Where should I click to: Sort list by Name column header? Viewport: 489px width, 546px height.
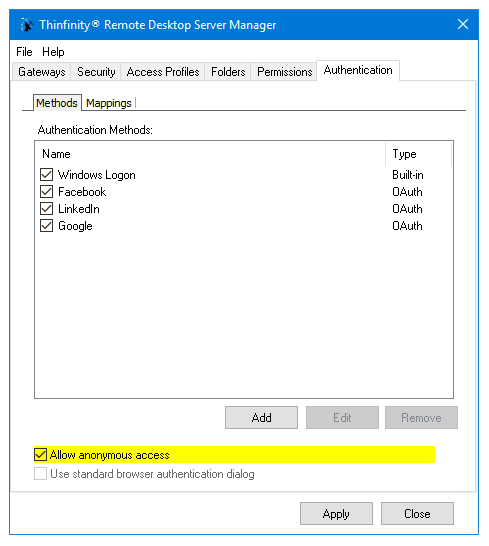[210, 154]
